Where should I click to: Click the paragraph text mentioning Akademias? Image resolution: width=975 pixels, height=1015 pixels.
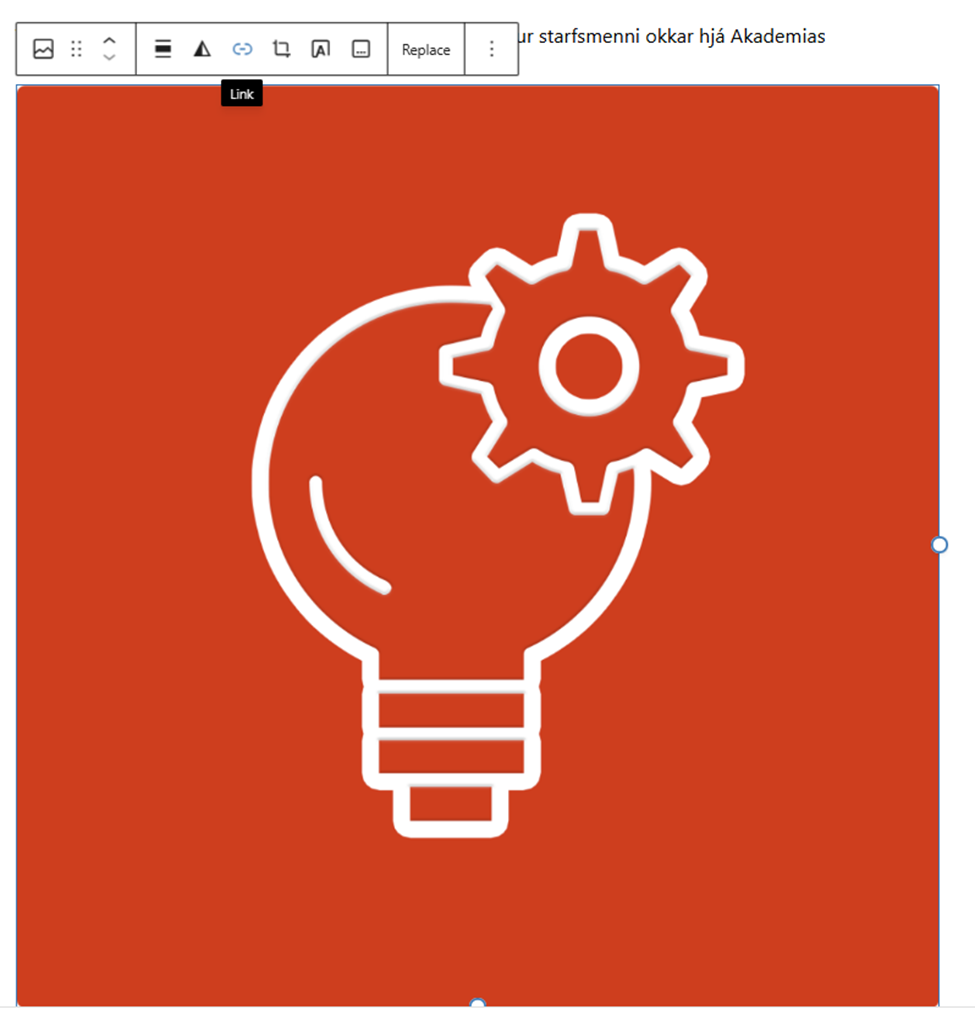click(x=670, y=37)
